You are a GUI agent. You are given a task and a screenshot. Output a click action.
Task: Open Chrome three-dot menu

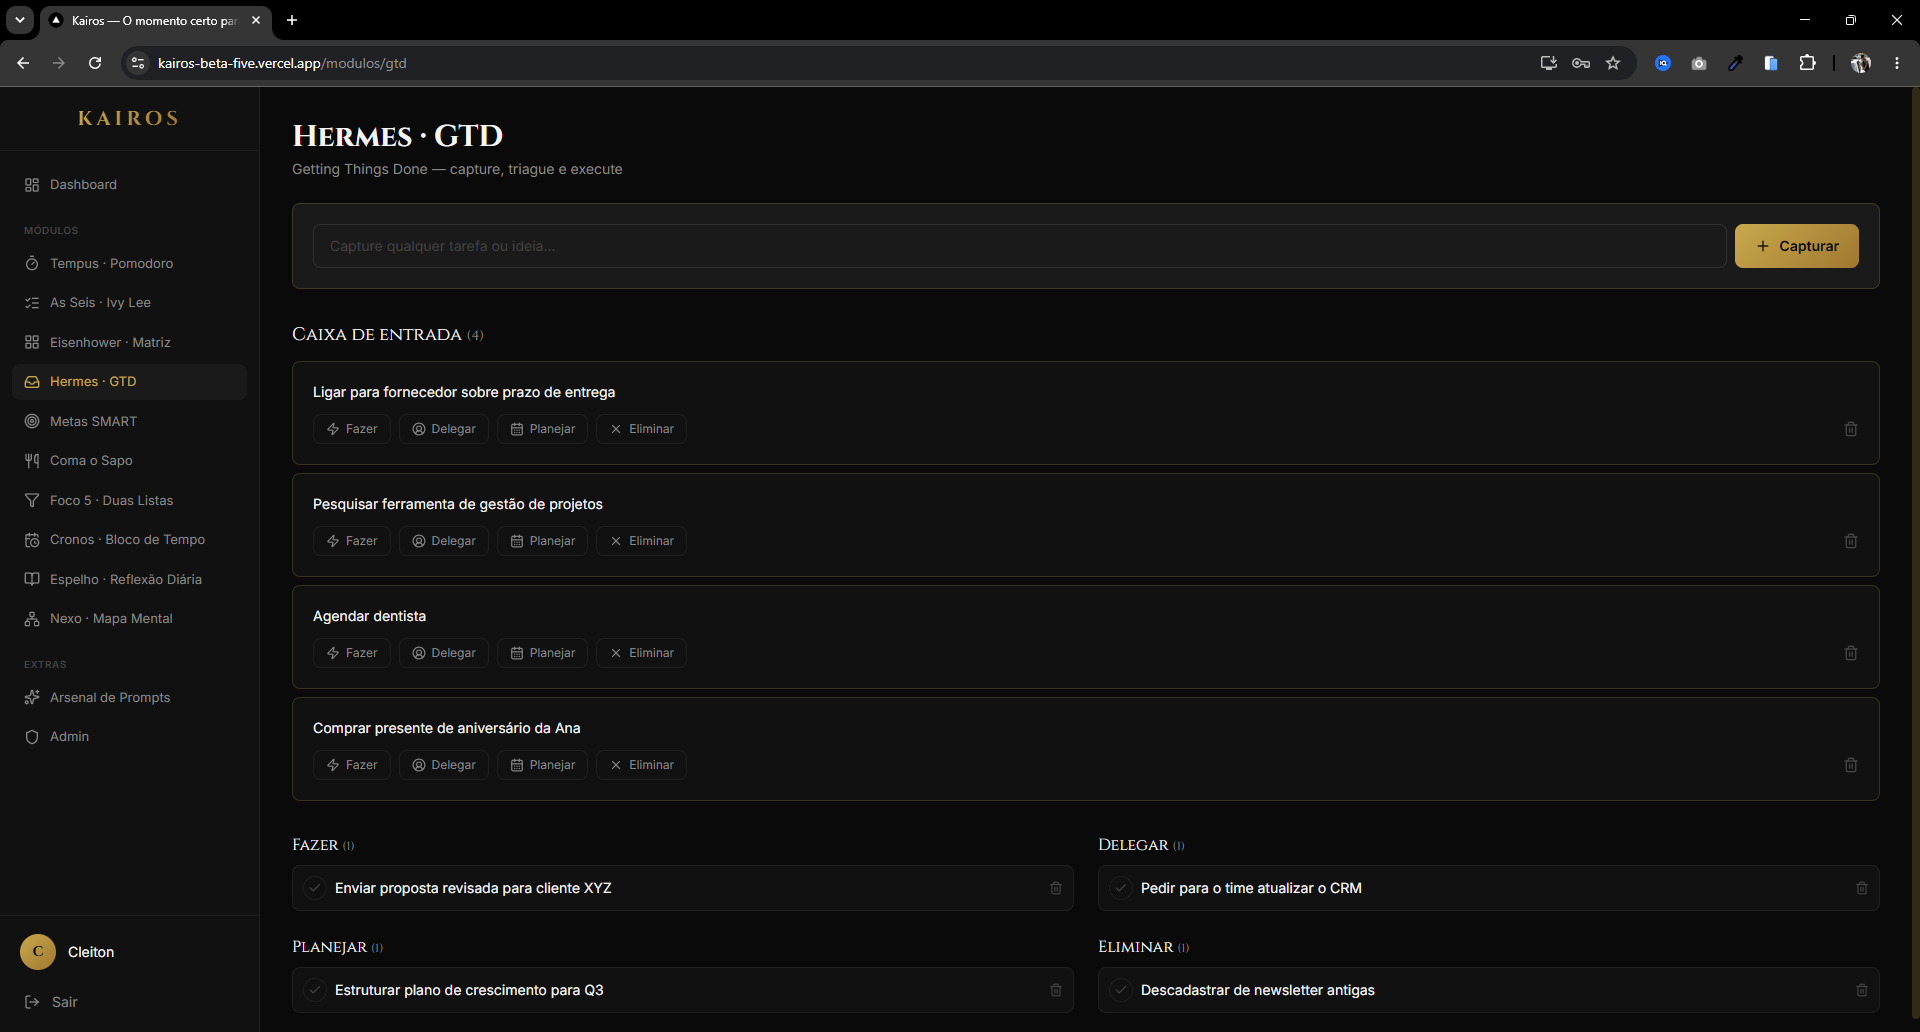pyautogui.click(x=1897, y=63)
